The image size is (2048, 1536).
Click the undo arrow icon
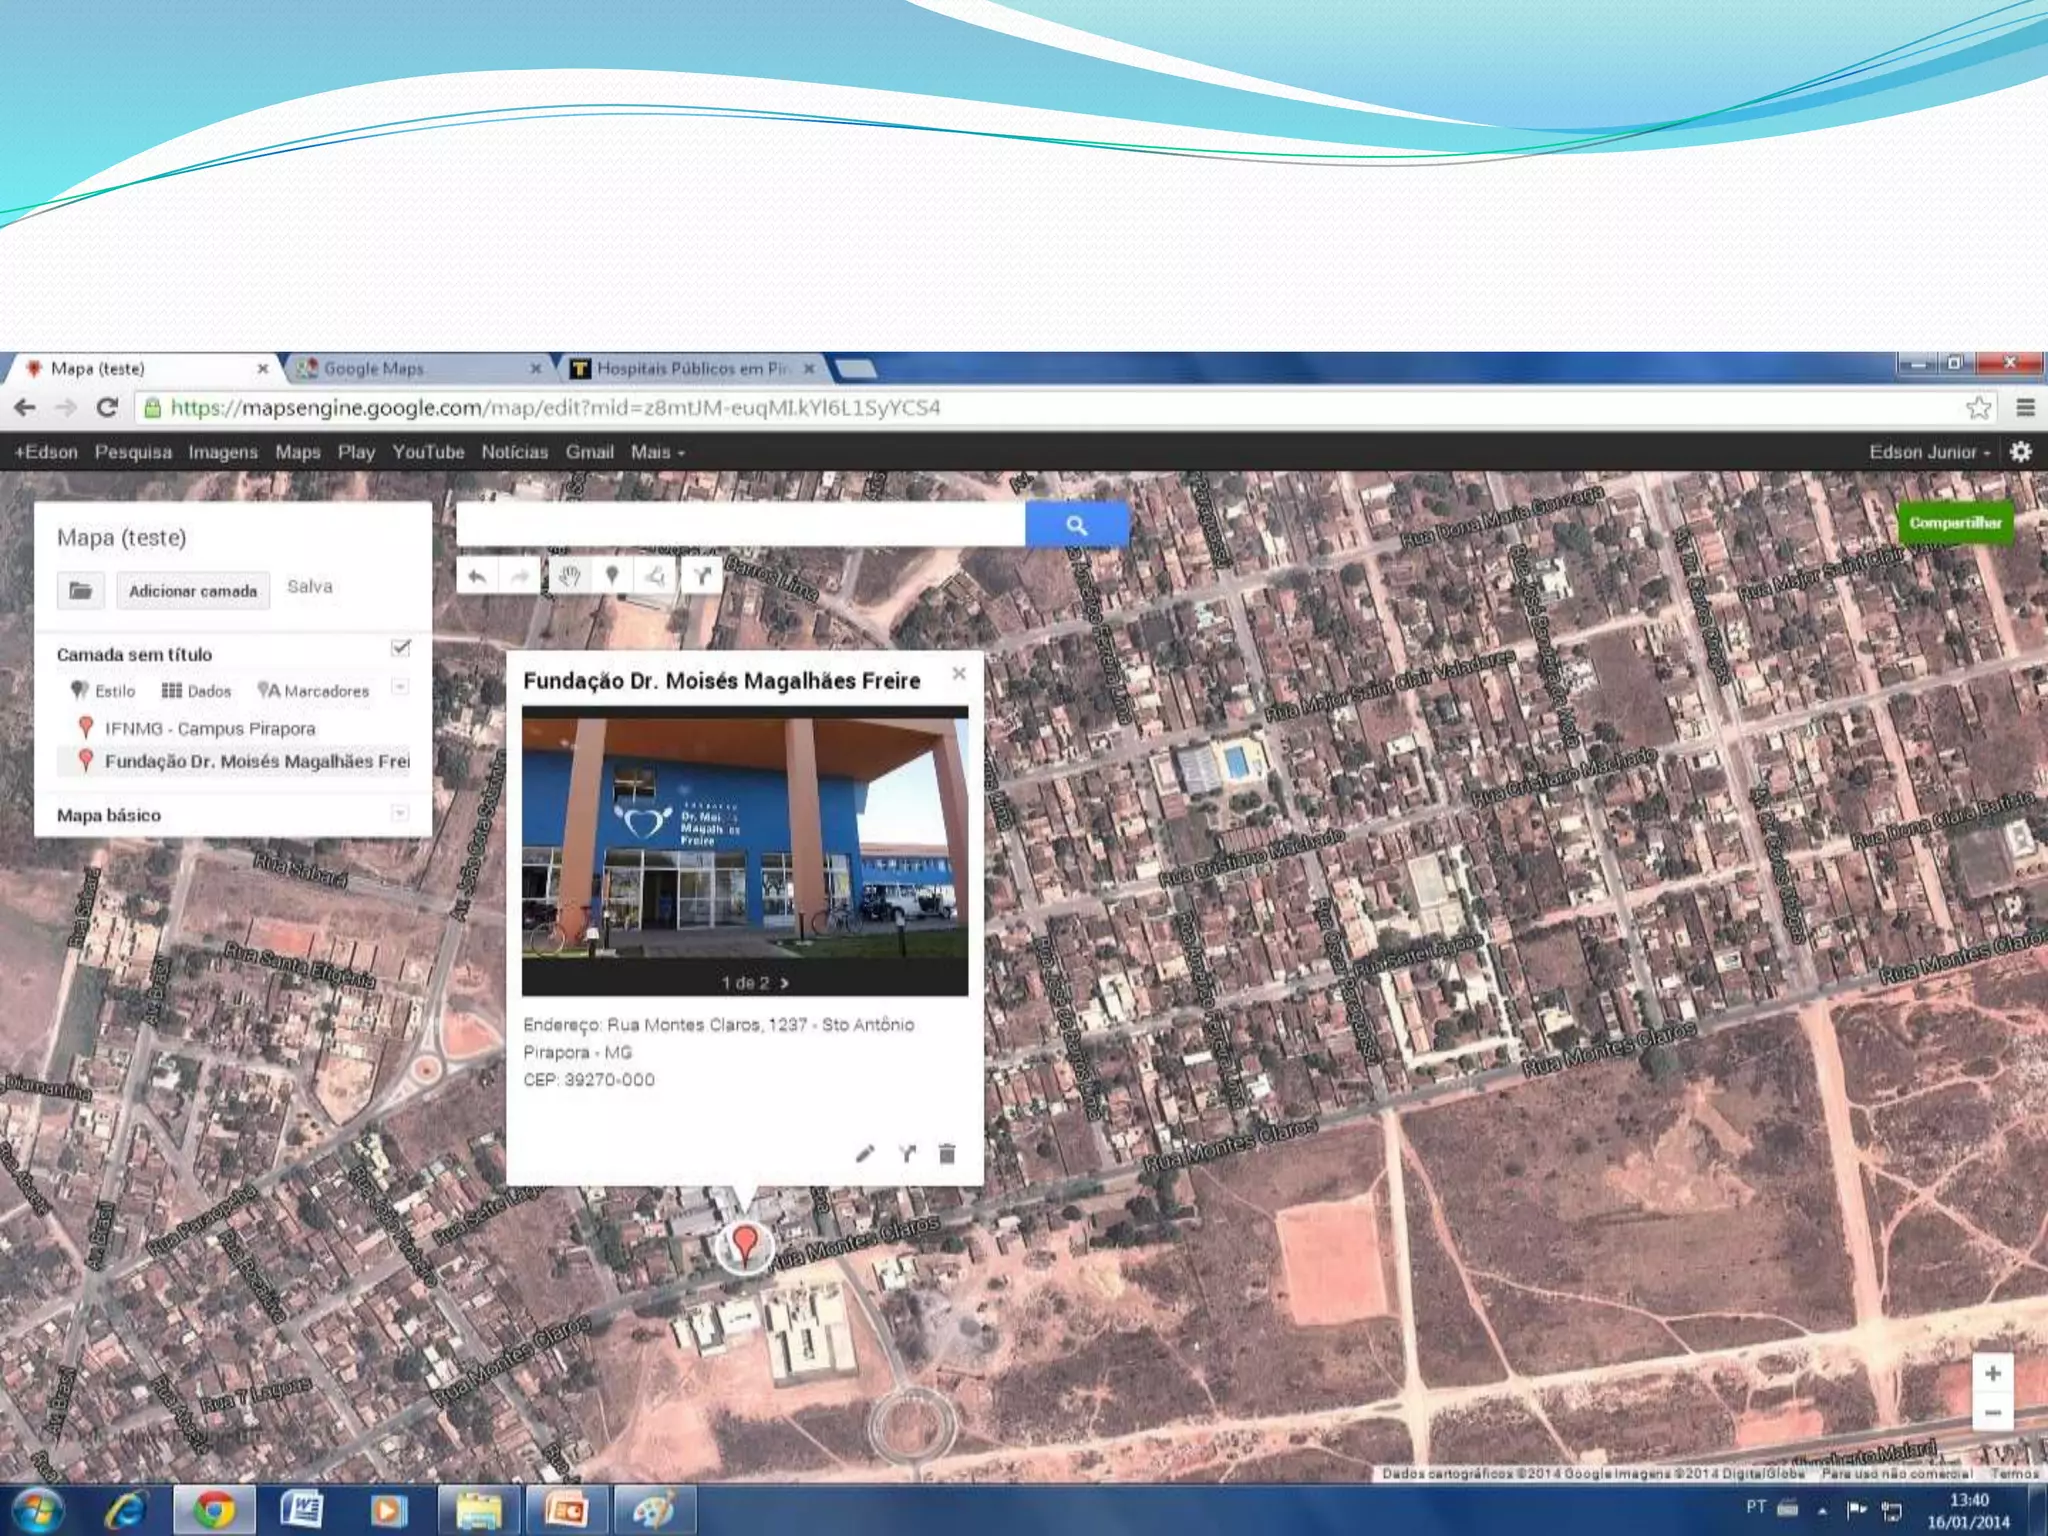[x=478, y=575]
